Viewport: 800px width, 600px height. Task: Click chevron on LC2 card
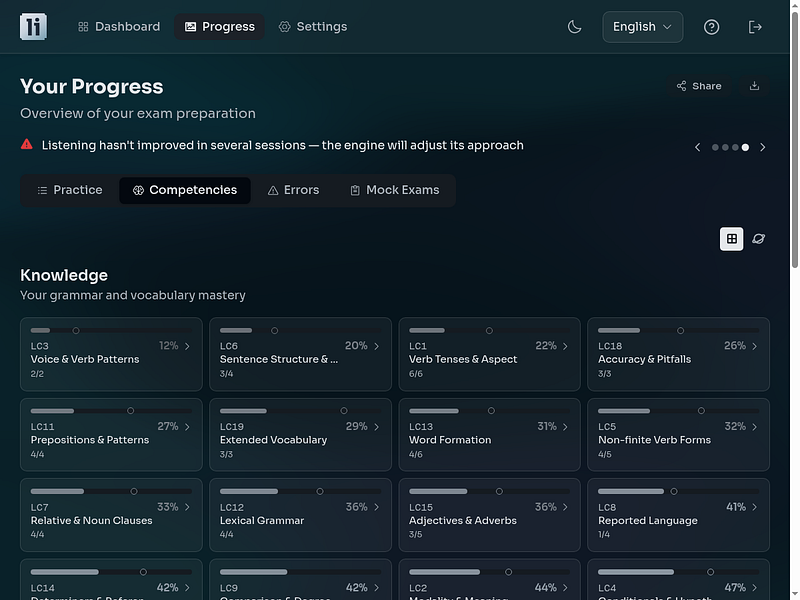point(565,588)
